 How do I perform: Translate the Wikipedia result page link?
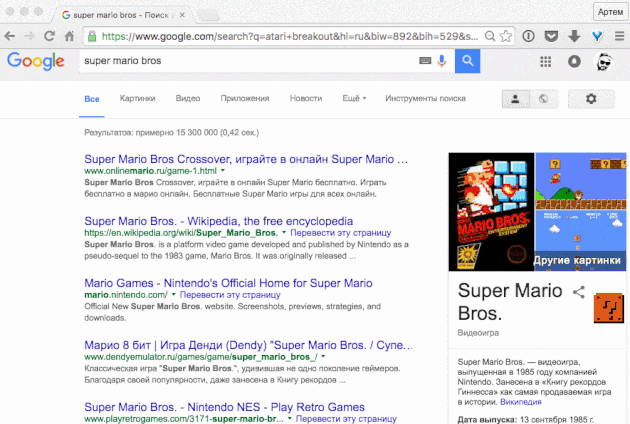click(341, 233)
